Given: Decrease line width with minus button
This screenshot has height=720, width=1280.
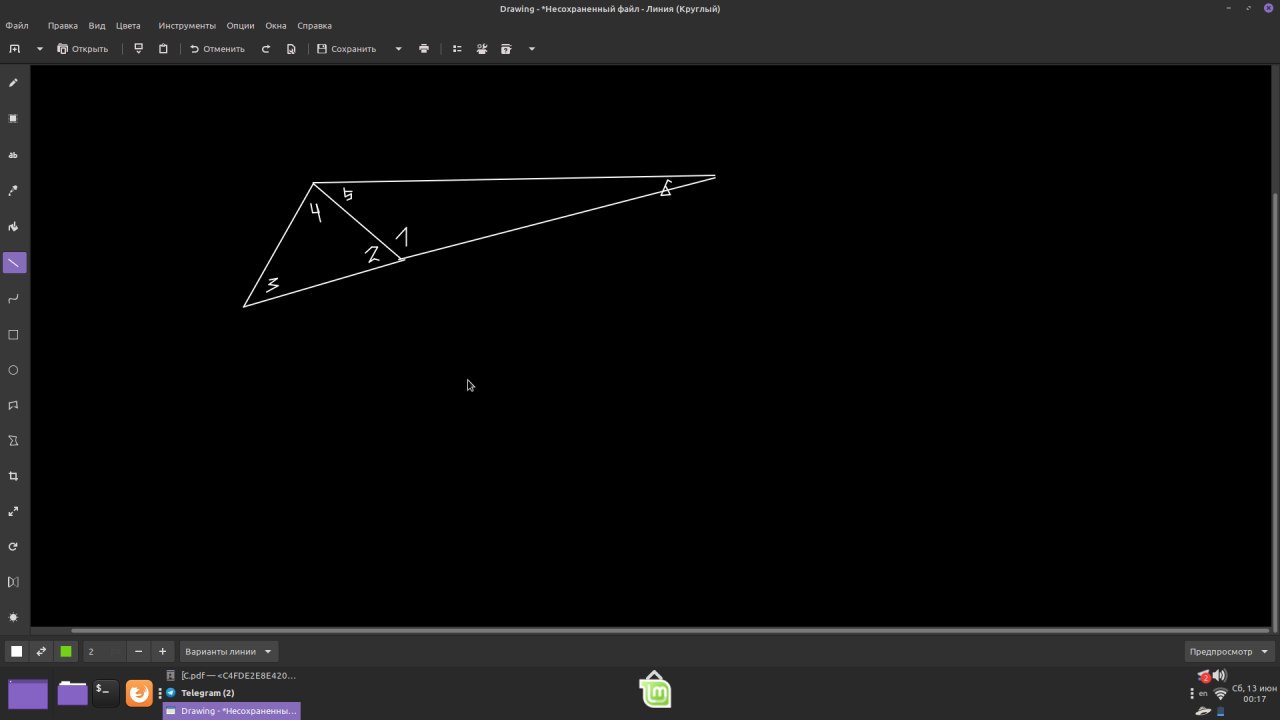Looking at the screenshot, I should point(138,651).
